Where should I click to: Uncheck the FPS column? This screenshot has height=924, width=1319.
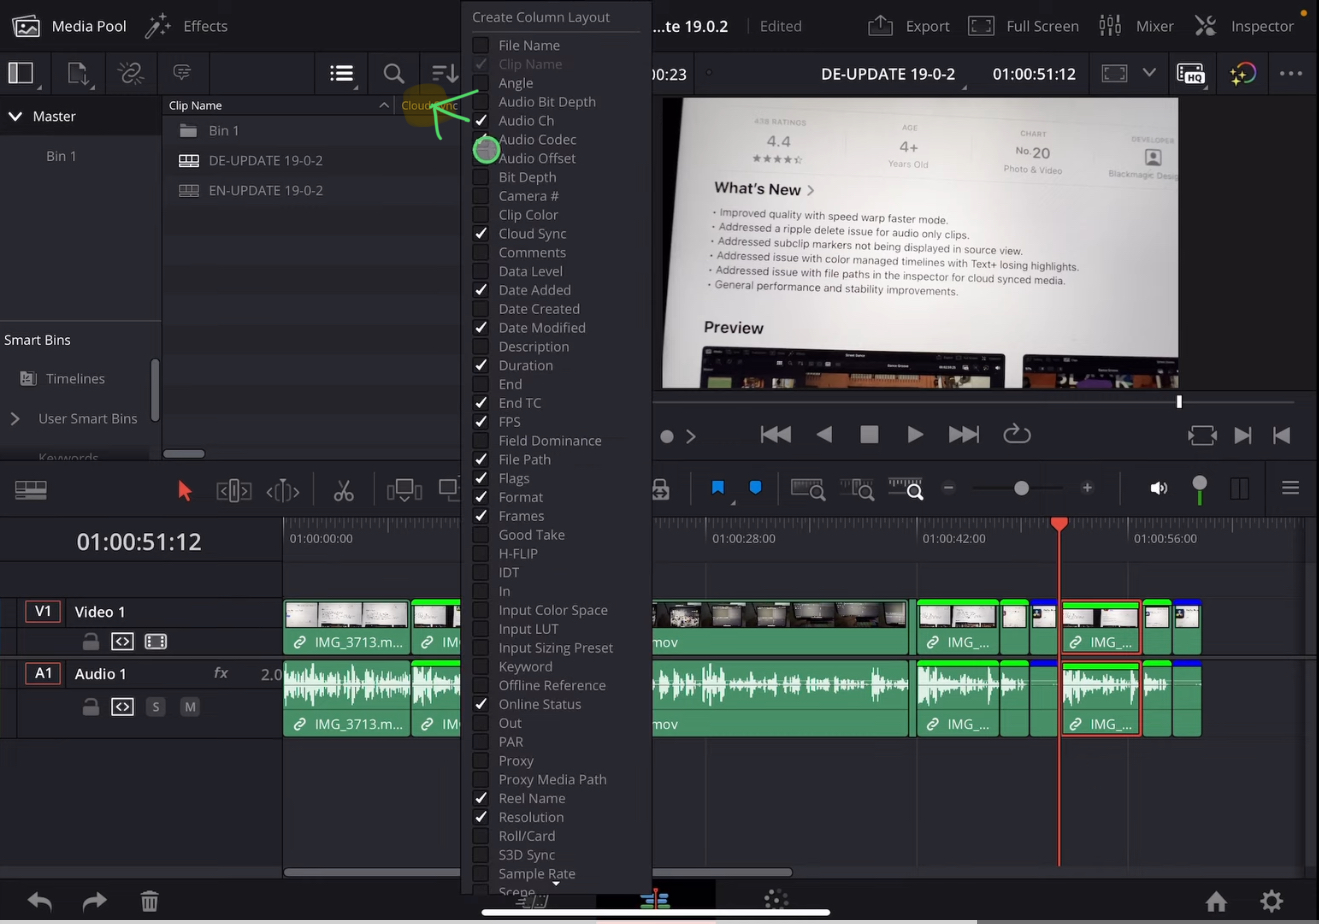[481, 421]
